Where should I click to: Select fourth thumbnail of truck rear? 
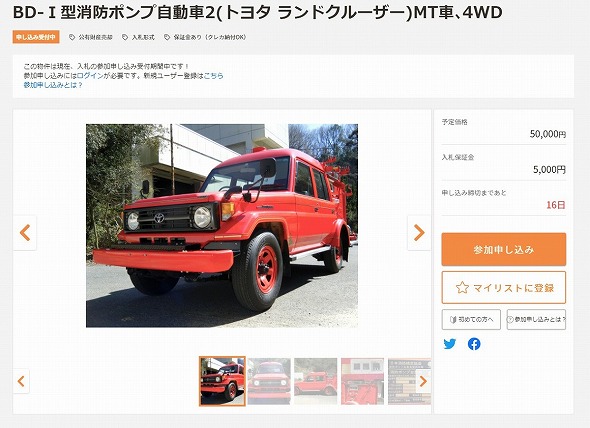pyautogui.click(x=362, y=381)
